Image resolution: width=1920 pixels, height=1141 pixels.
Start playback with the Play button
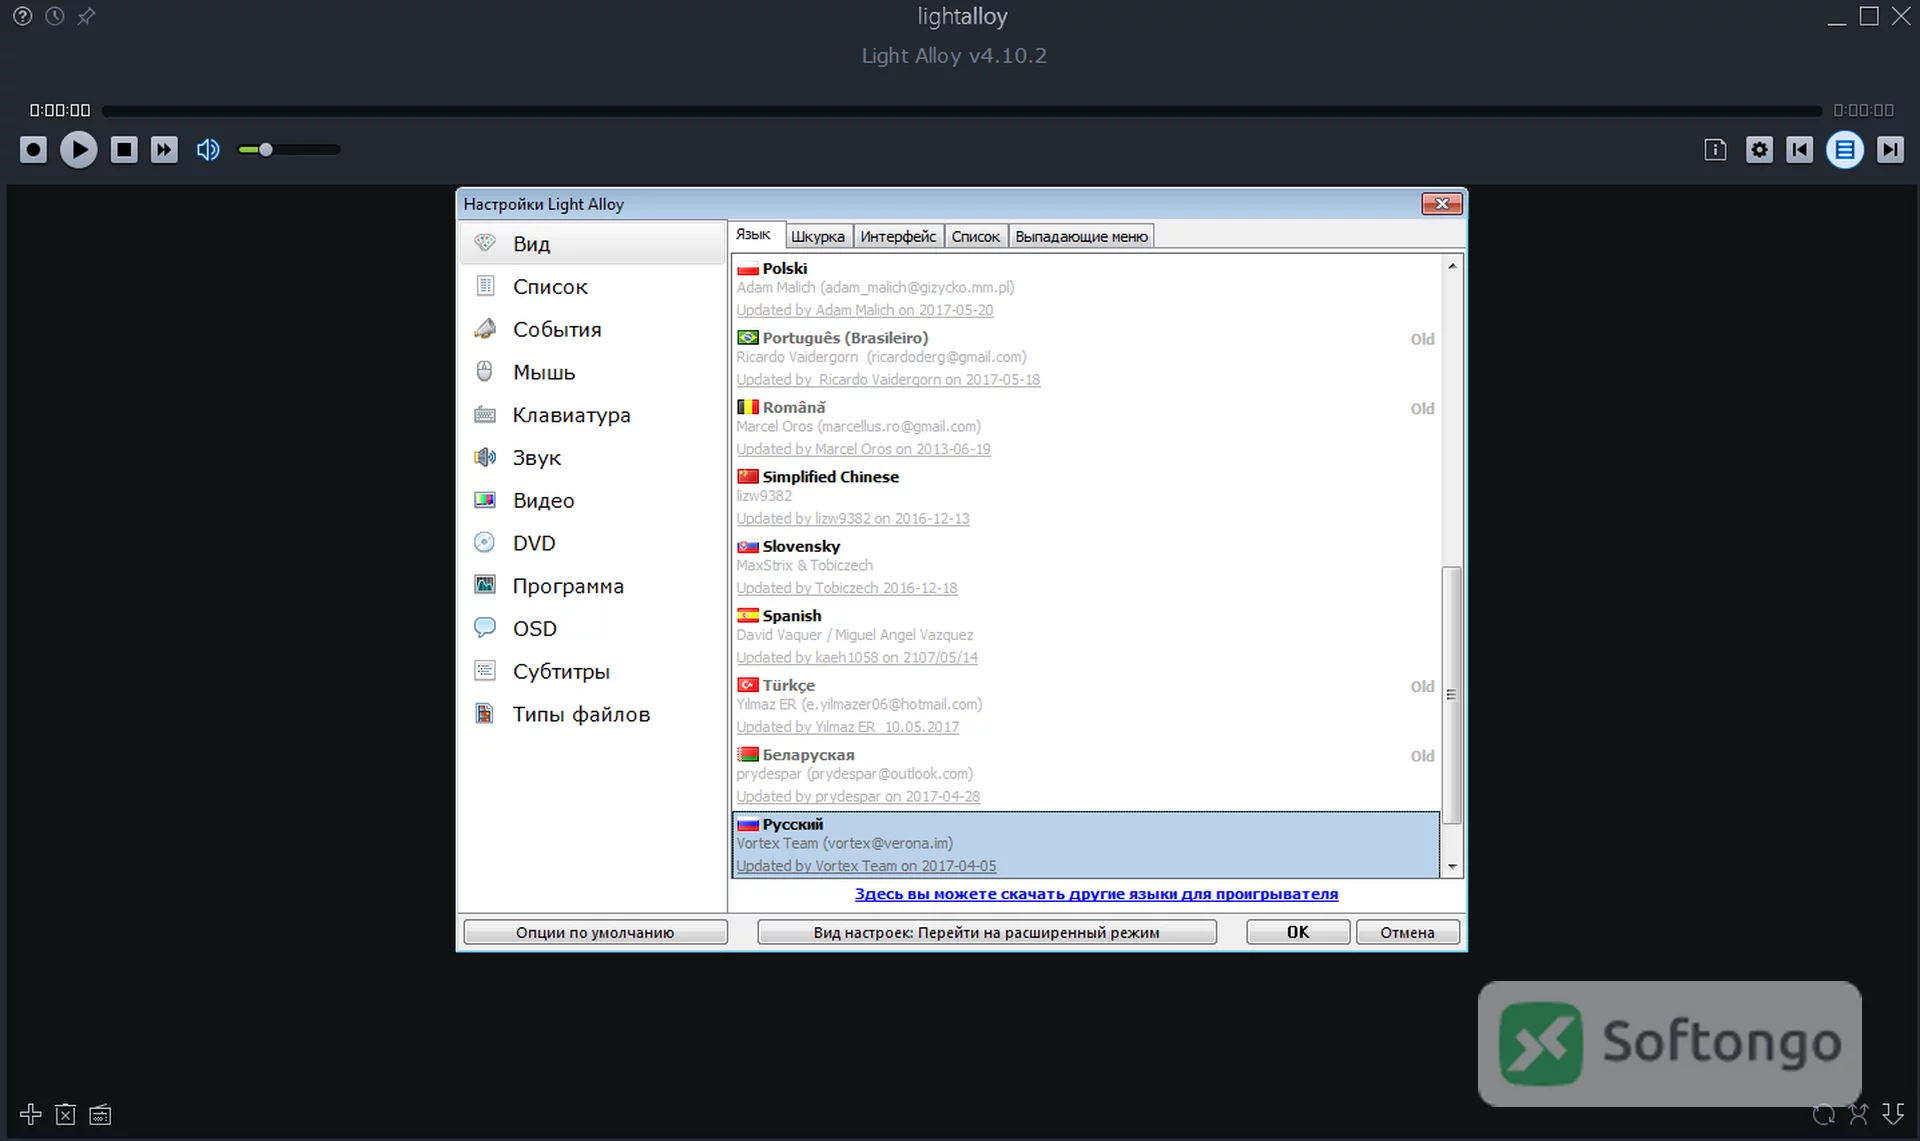pos(78,150)
